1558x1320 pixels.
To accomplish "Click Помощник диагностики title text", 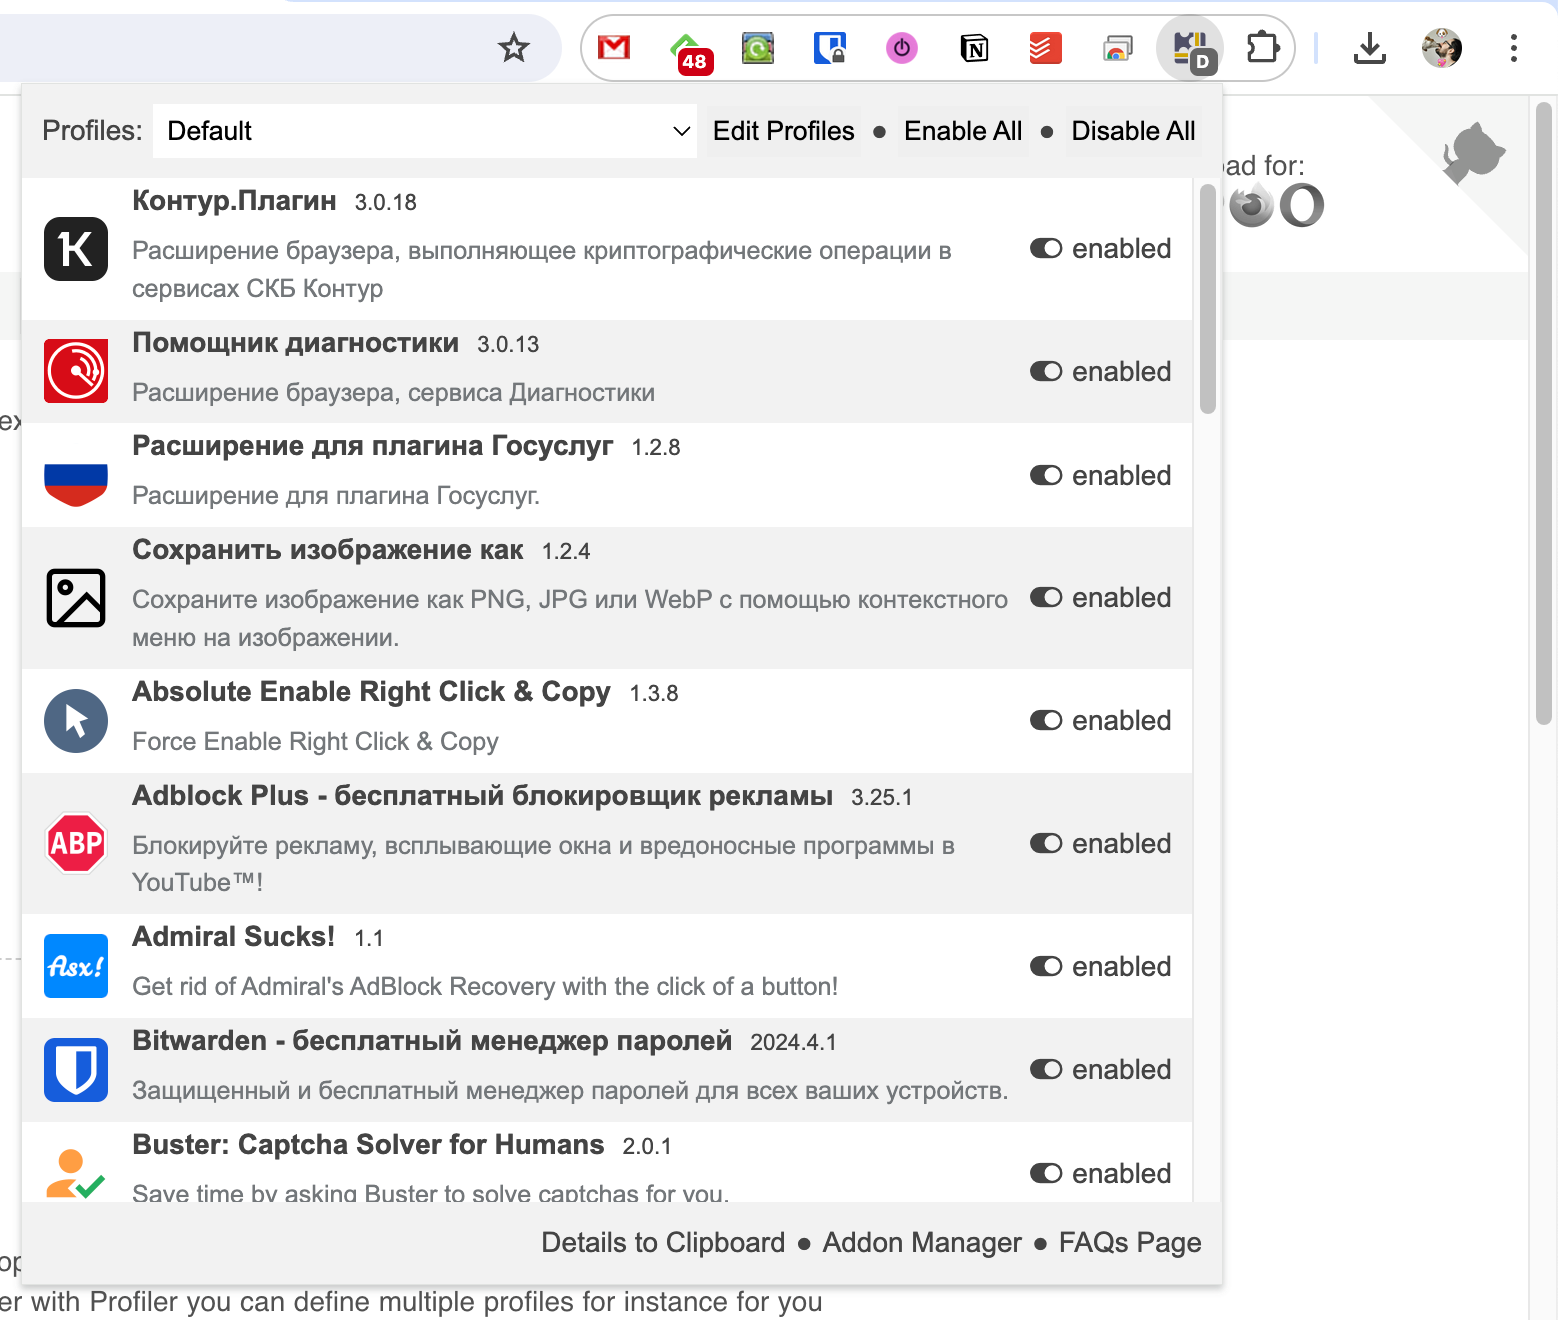I will 295,343.
